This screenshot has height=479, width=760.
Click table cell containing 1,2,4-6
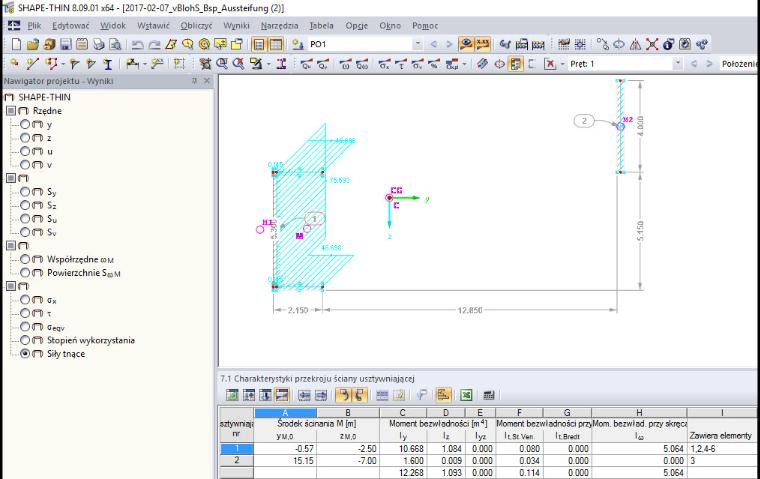click(721, 448)
